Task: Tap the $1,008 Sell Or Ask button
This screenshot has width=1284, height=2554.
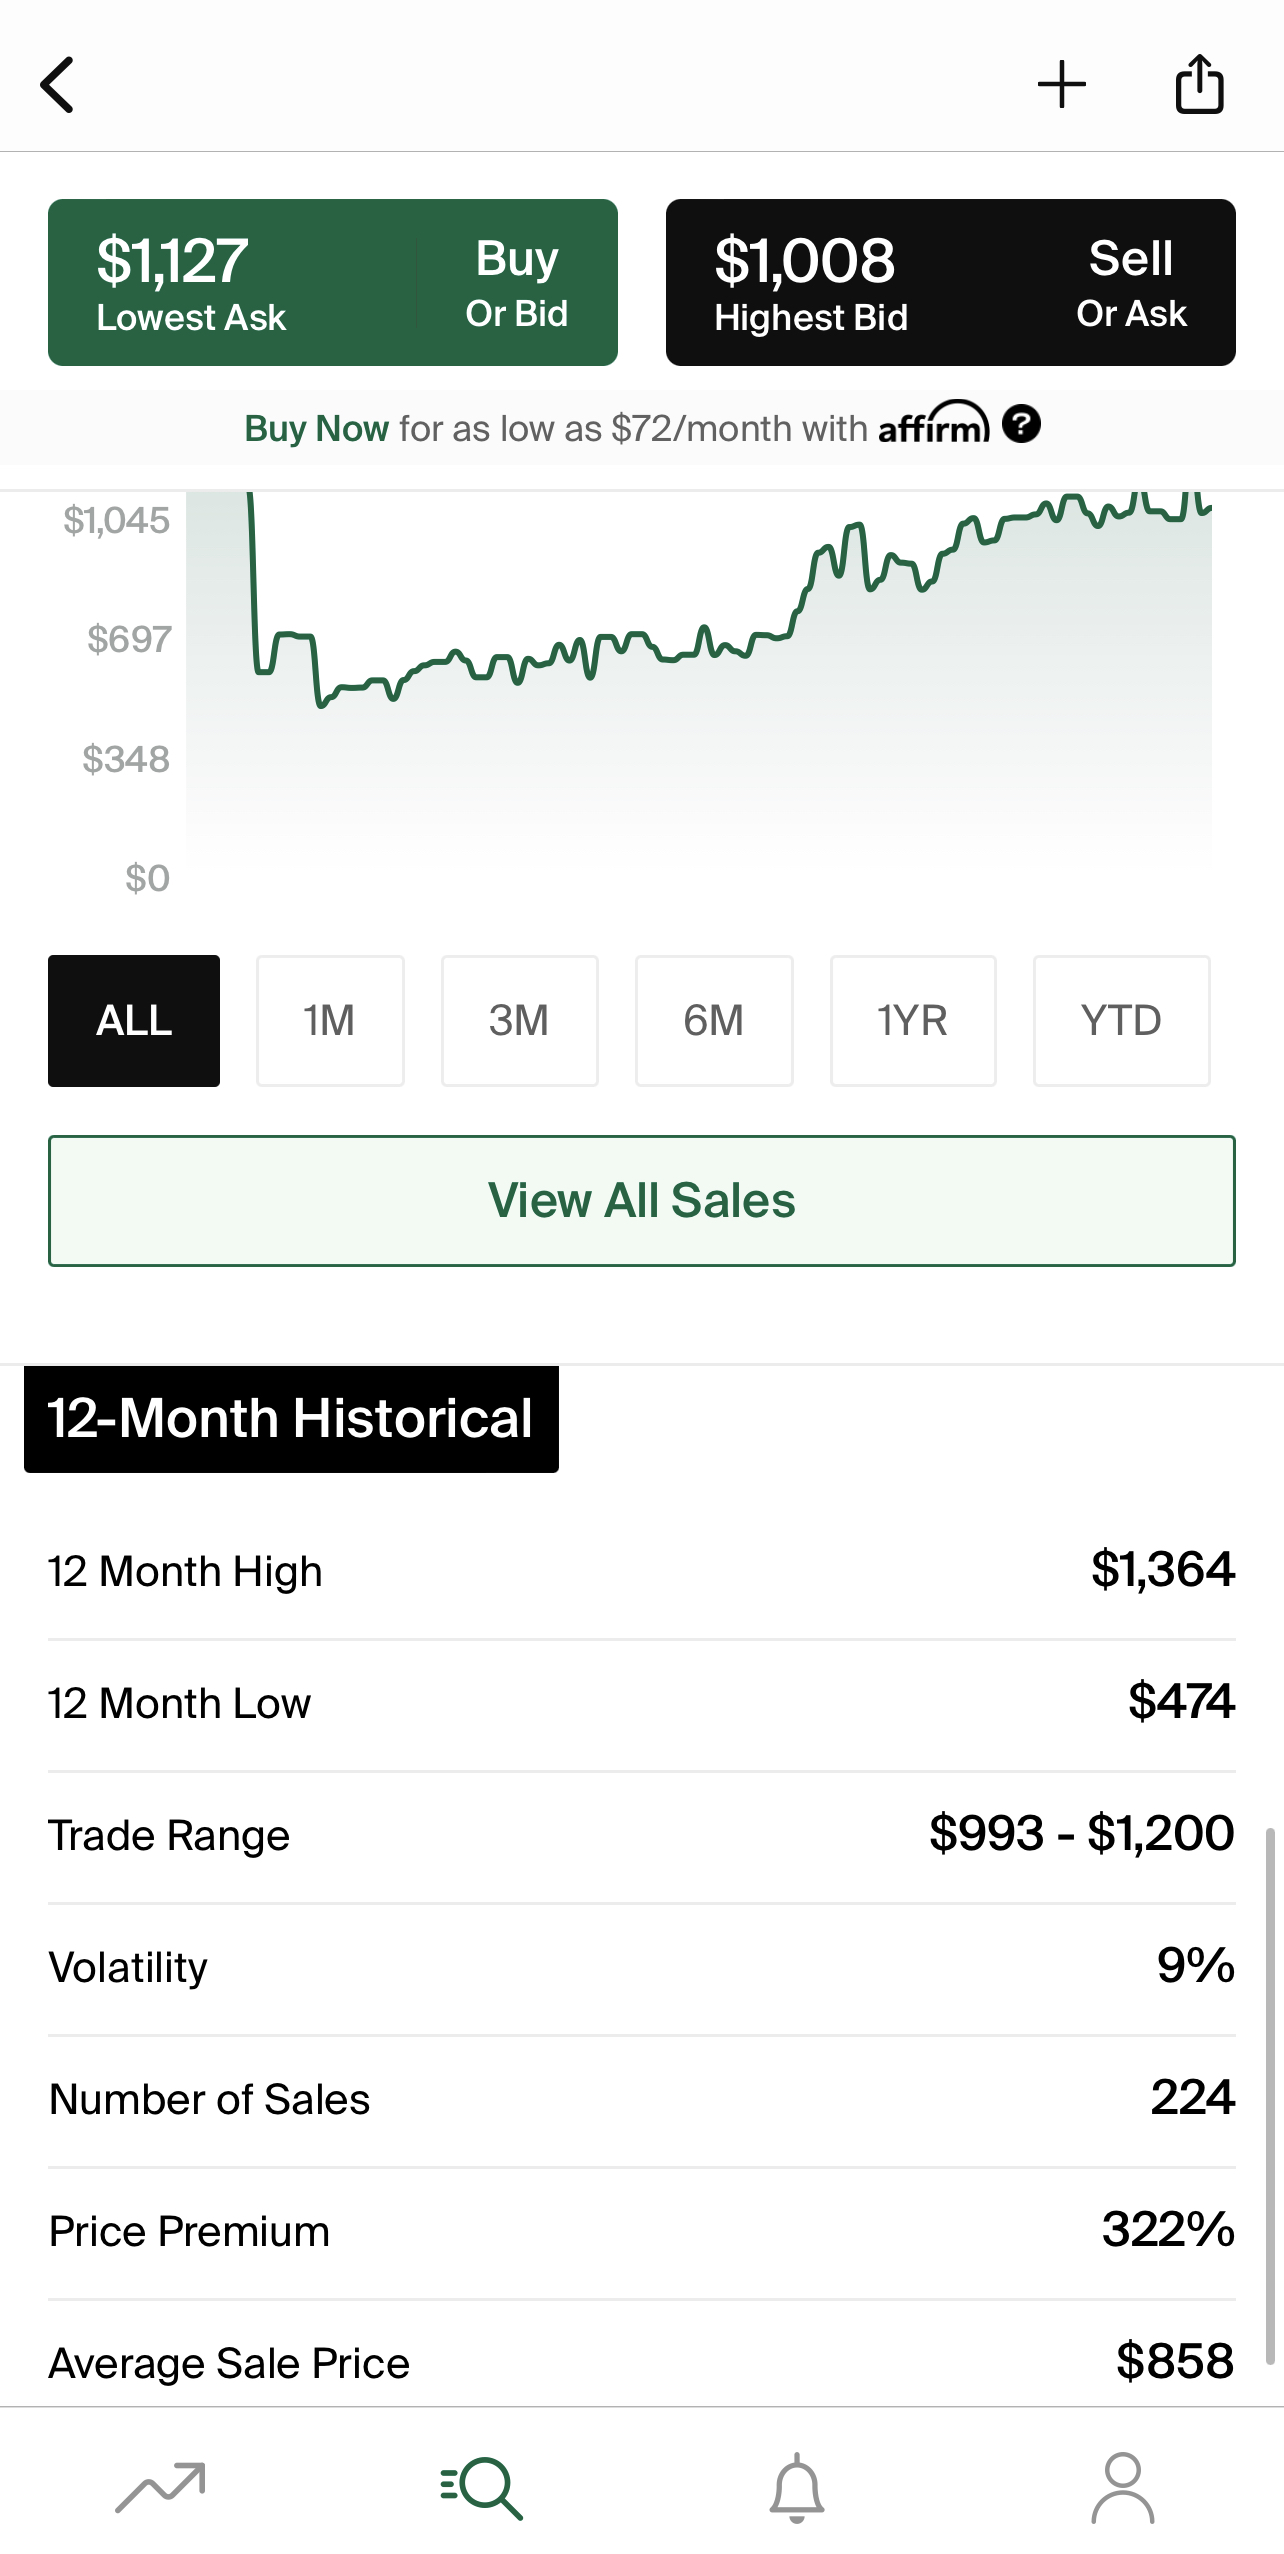Action: [950, 282]
